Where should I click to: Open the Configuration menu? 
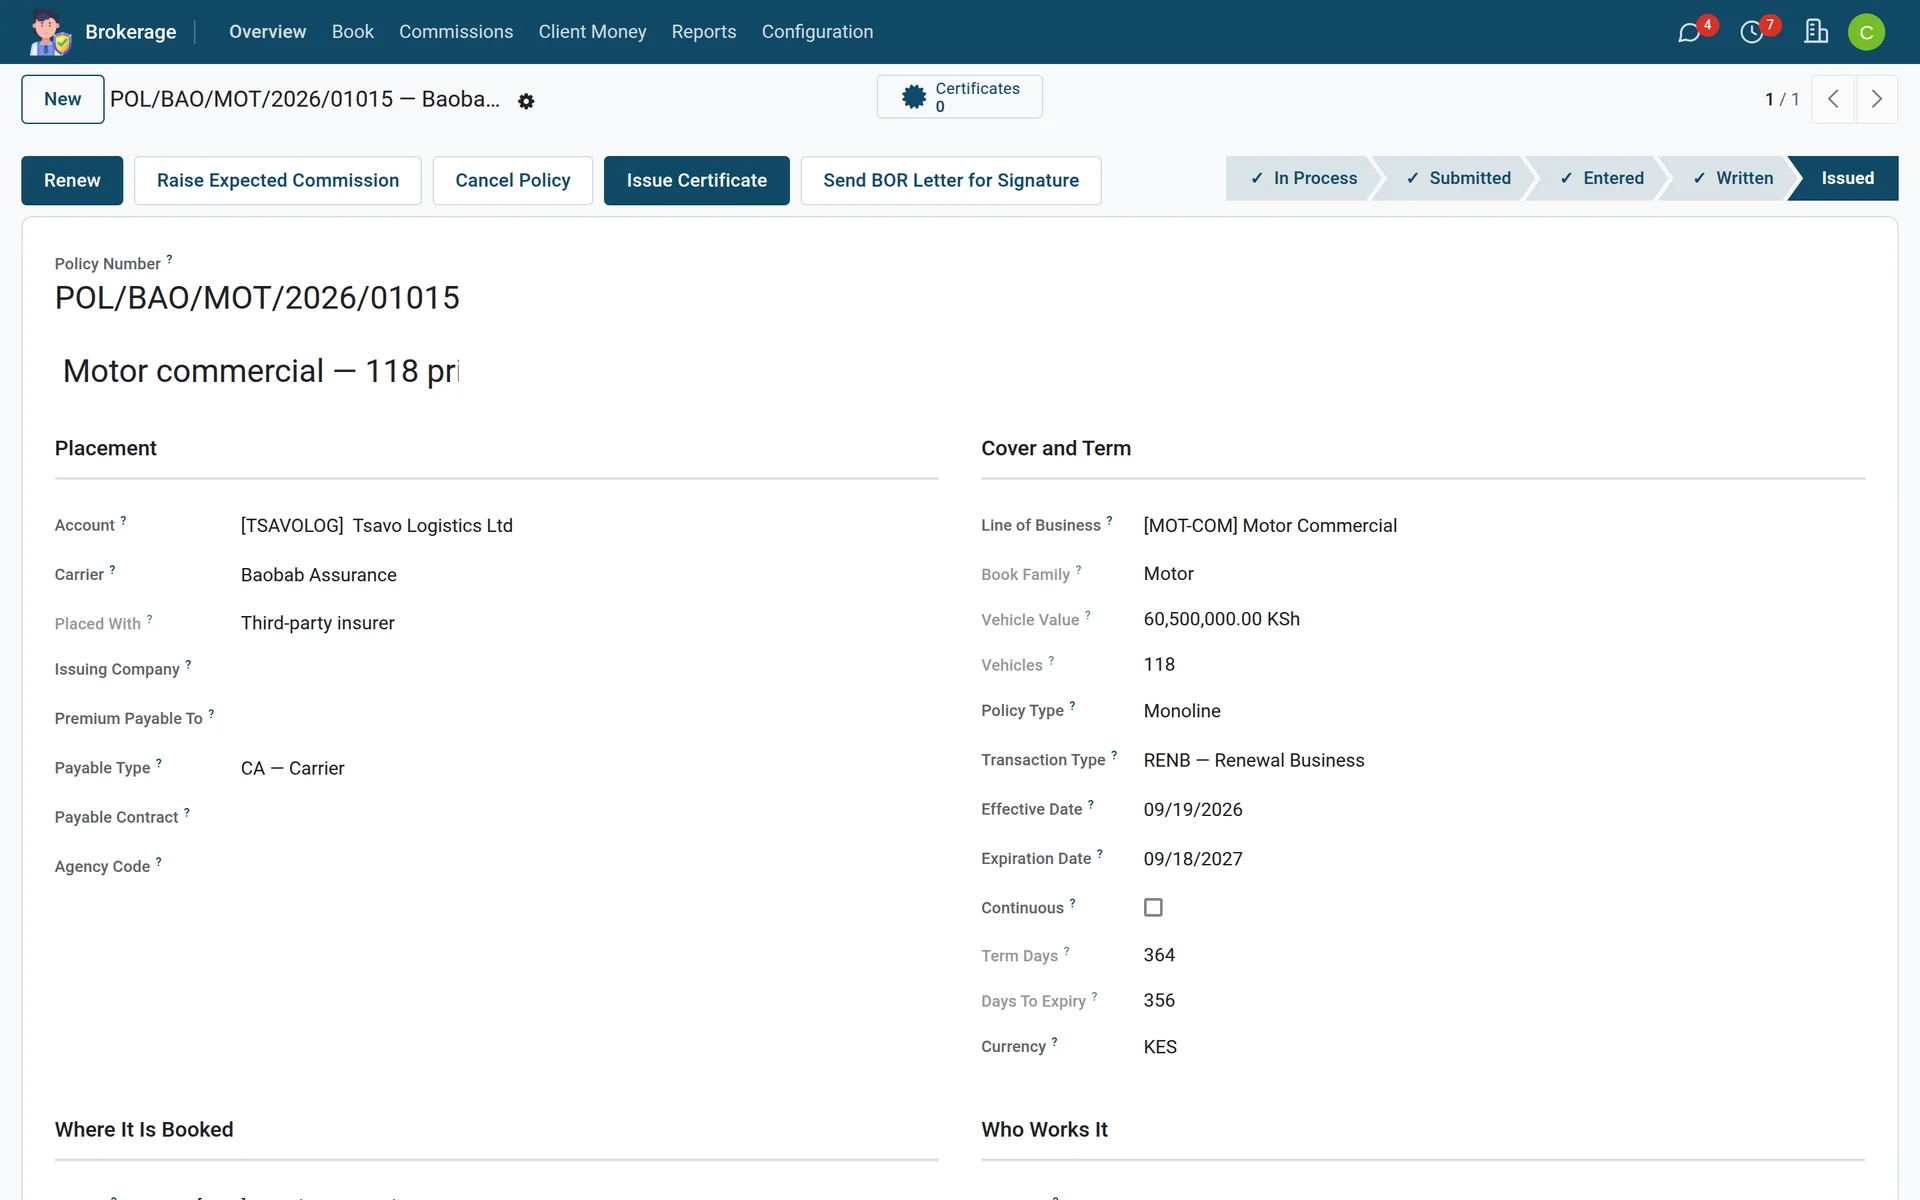[x=817, y=32]
